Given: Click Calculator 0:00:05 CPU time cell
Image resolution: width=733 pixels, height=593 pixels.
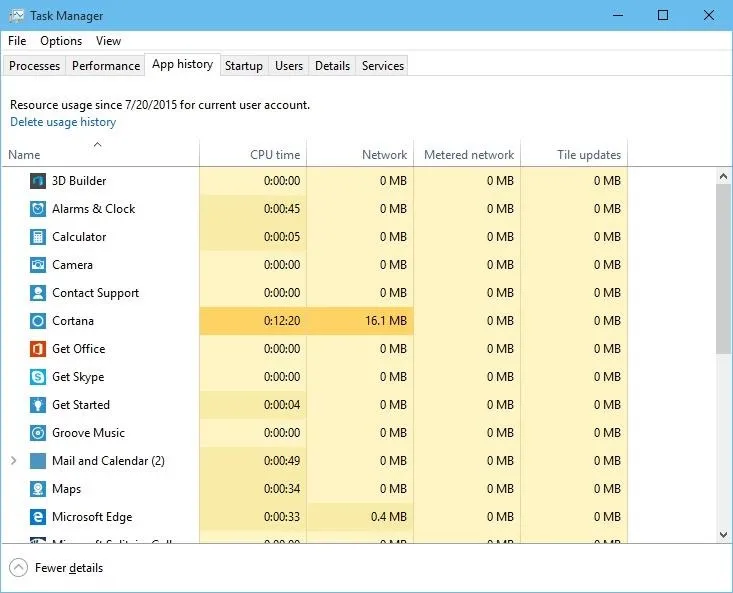Looking at the screenshot, I should click(253, 237).
